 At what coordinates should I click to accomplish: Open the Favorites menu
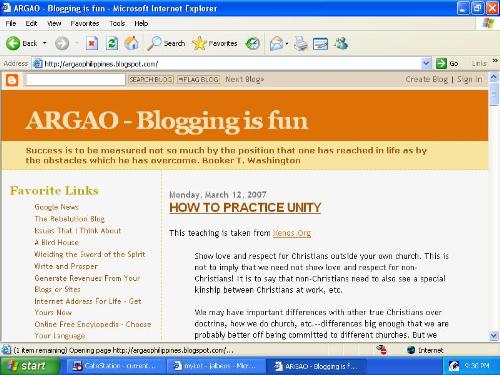[85, 23]
